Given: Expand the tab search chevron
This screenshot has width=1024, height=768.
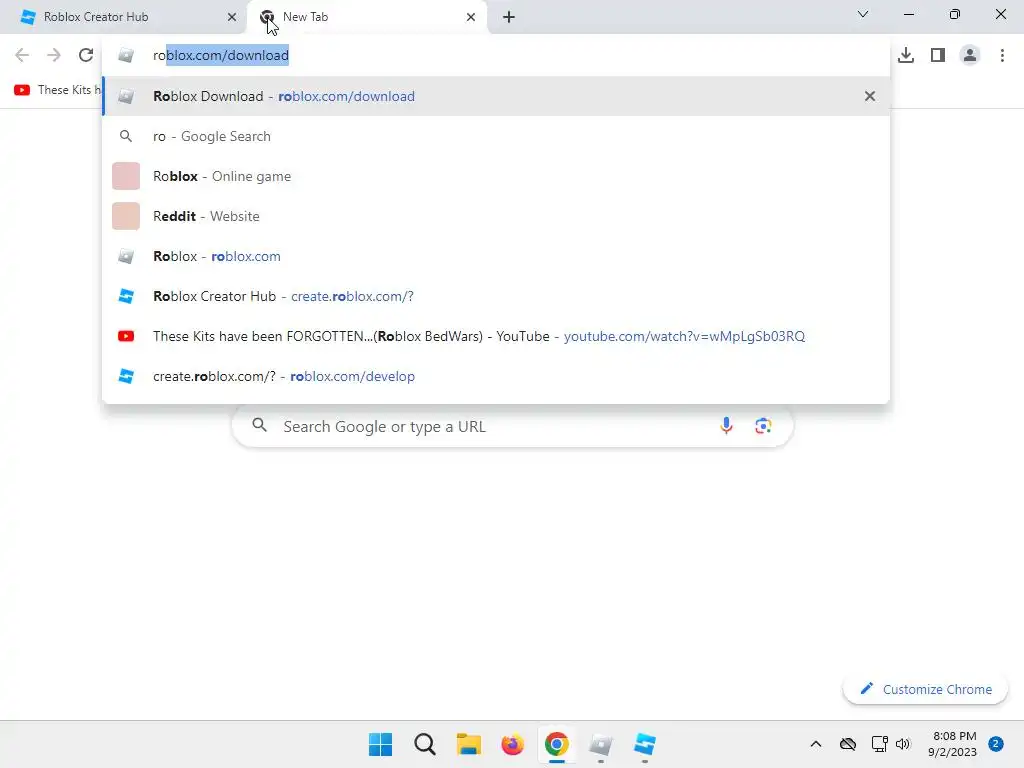Looking at the screenshot, I should click(x=863, y=14).
